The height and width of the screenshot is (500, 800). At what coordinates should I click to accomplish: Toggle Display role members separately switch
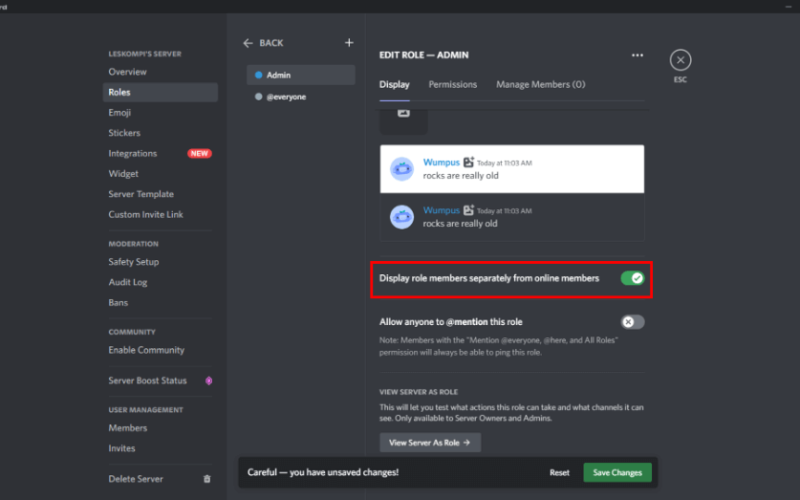click(x=632, y=278)
